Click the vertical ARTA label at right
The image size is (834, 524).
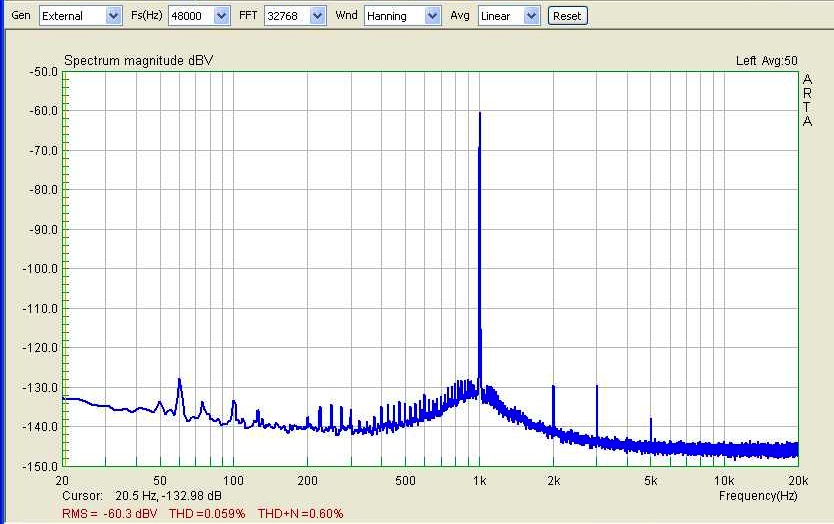click(807, 101)
